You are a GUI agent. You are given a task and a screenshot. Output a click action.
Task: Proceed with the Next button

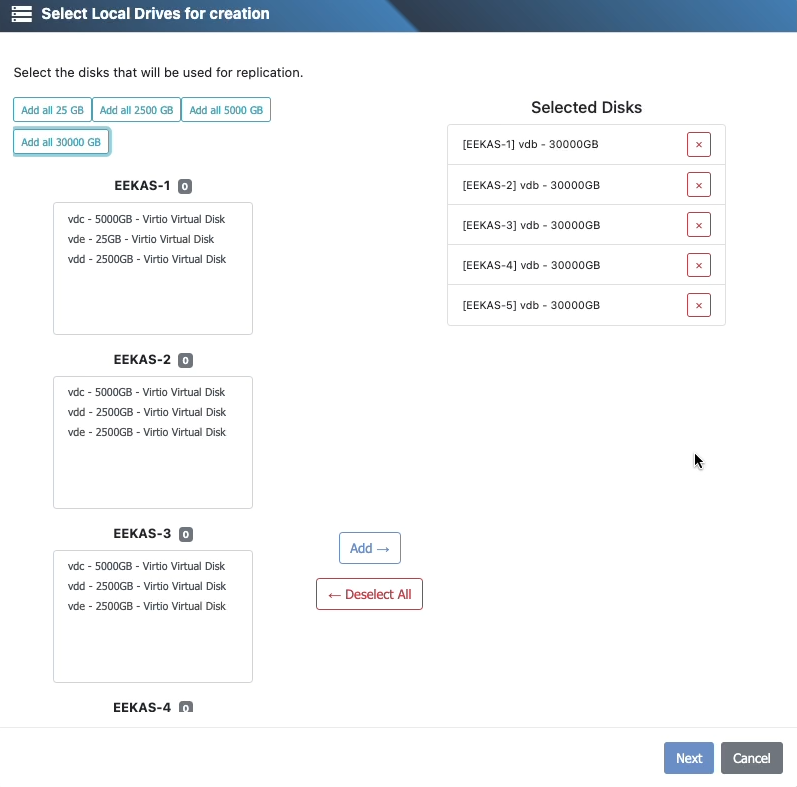click(x=688, y=758)
